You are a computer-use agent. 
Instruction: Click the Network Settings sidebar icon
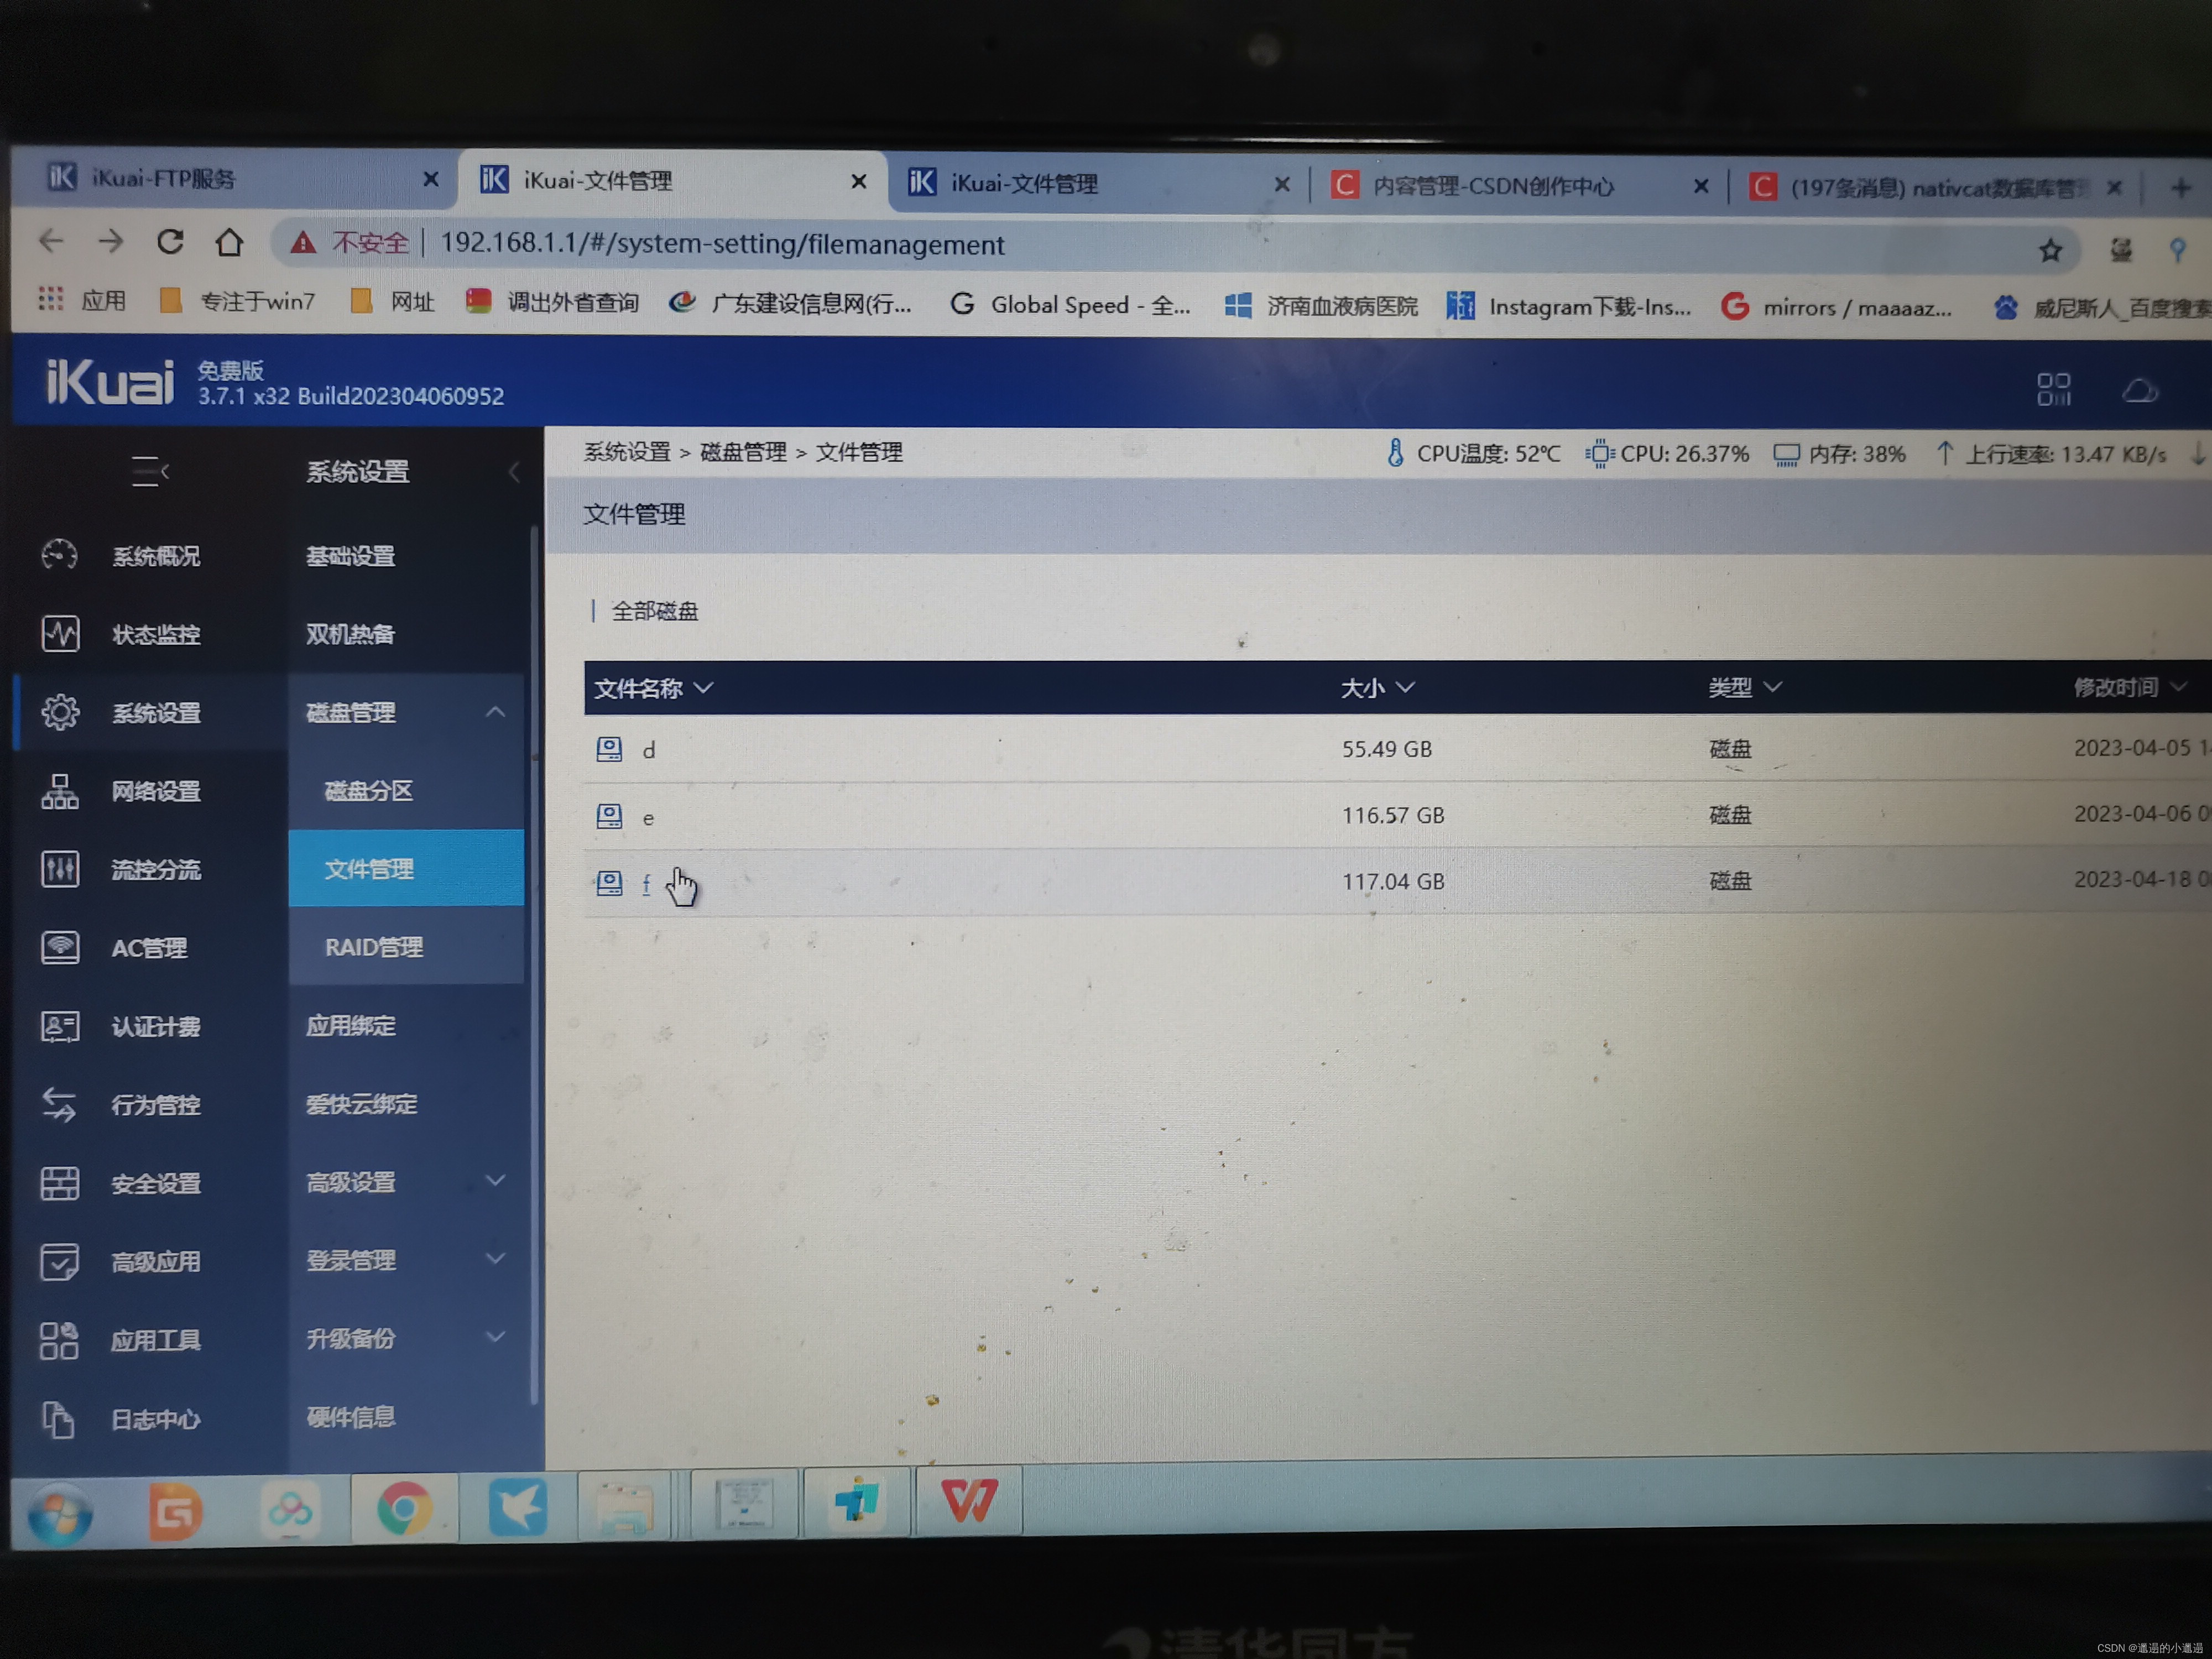[59, 791]
